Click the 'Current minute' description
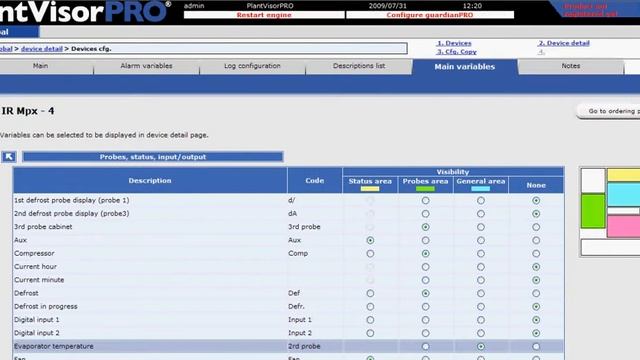Screen dimensions: 640x360 pyautogui.click(x=39, y=280)
